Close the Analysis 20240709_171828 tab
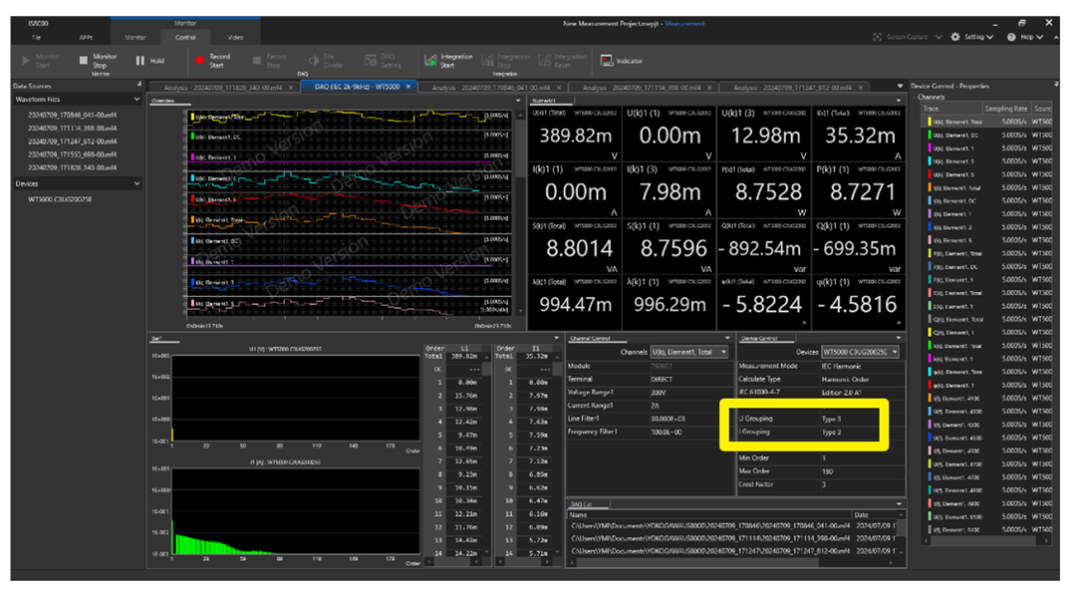The width and height of the screenshot is (1080, 592). (291, 88)
